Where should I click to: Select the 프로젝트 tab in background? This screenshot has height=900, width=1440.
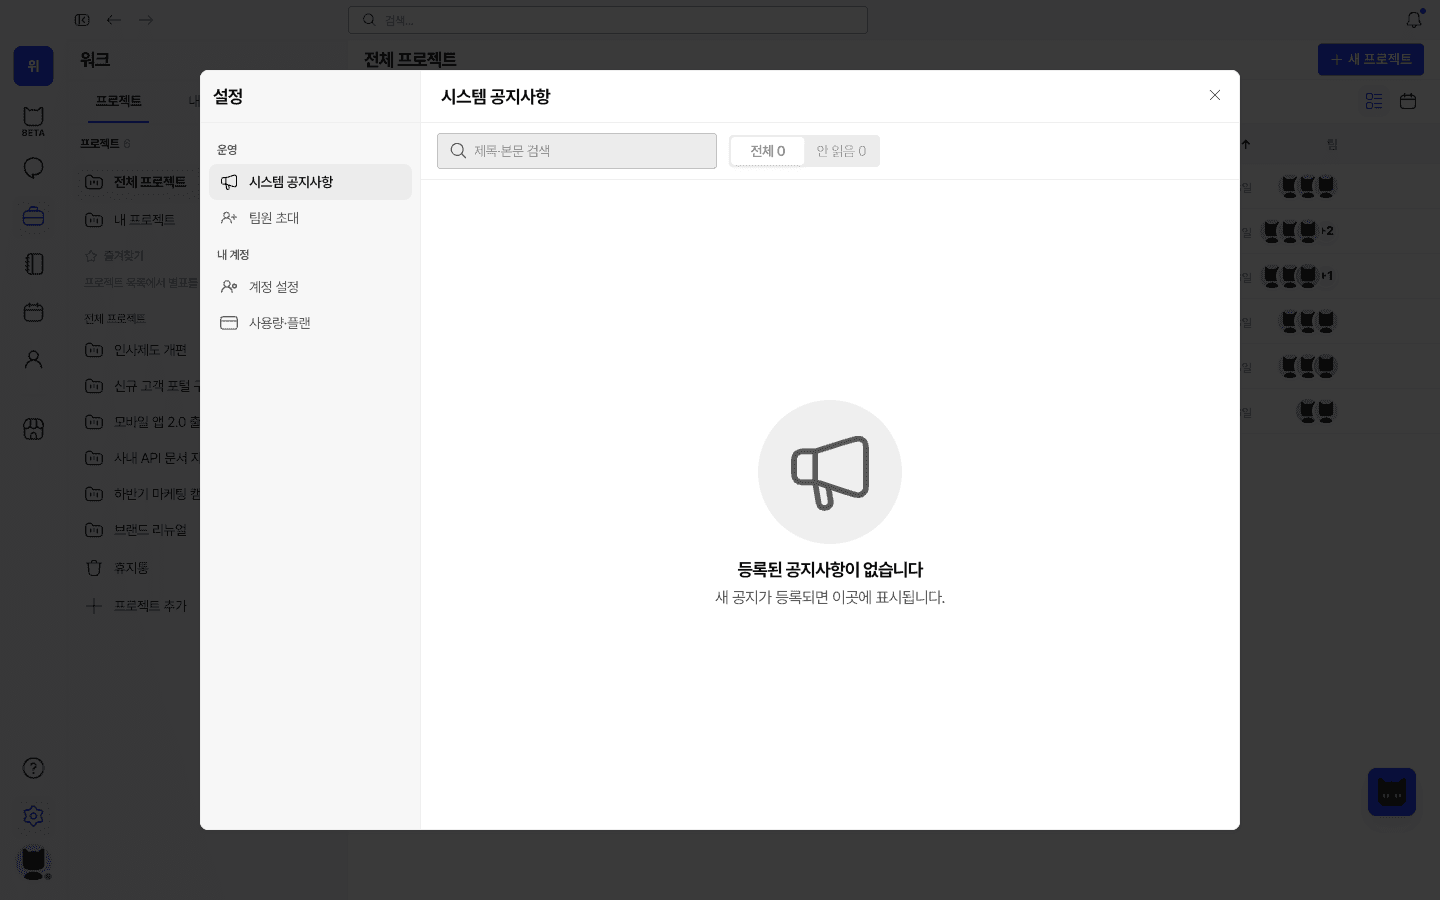[118, 101]
